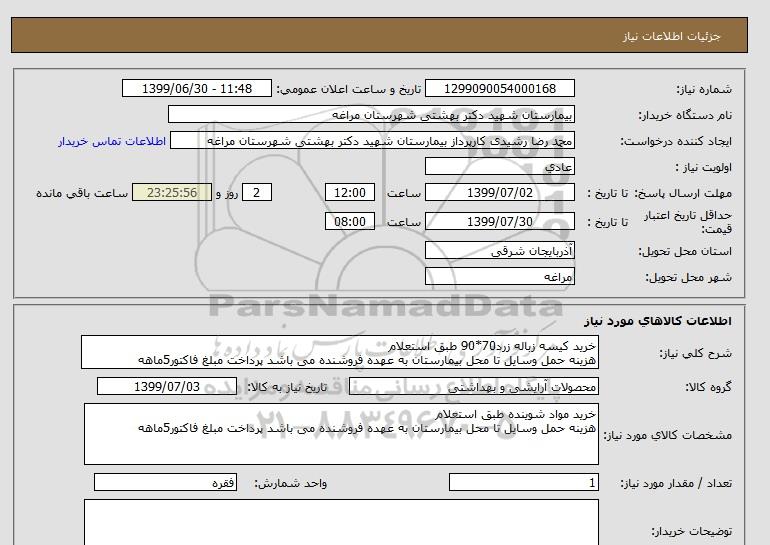The image size is (770, 545).
Task: Click the general need description text box
Action: pos(340,353)
